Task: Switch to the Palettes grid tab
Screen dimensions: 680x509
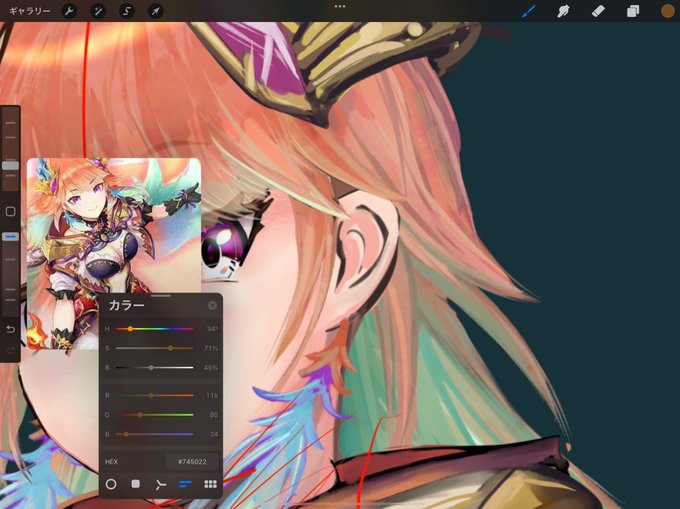Action: (x=210, y=484)
